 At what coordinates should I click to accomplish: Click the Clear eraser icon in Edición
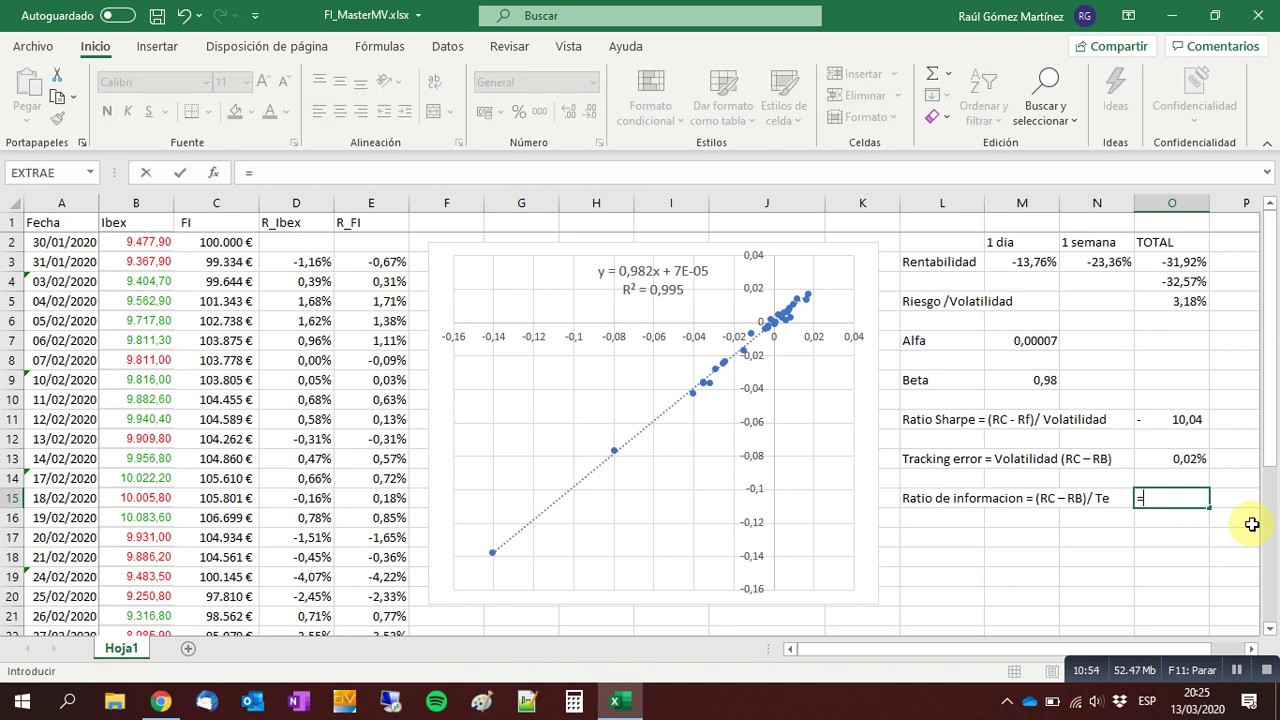point(932,117)
